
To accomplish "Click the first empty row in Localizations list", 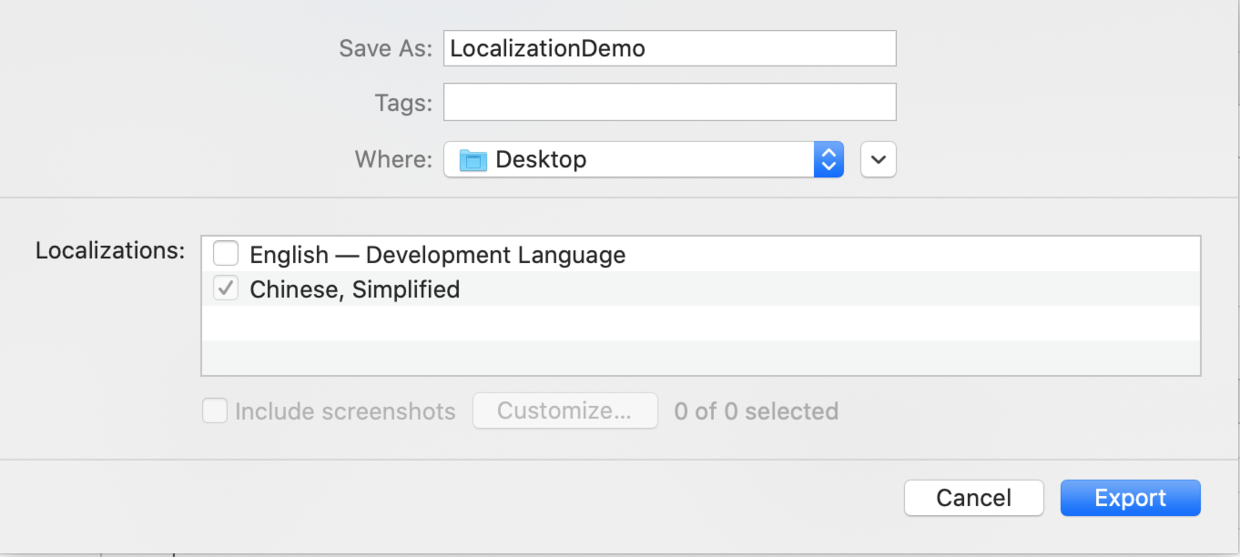I will (x=700, y=323).
